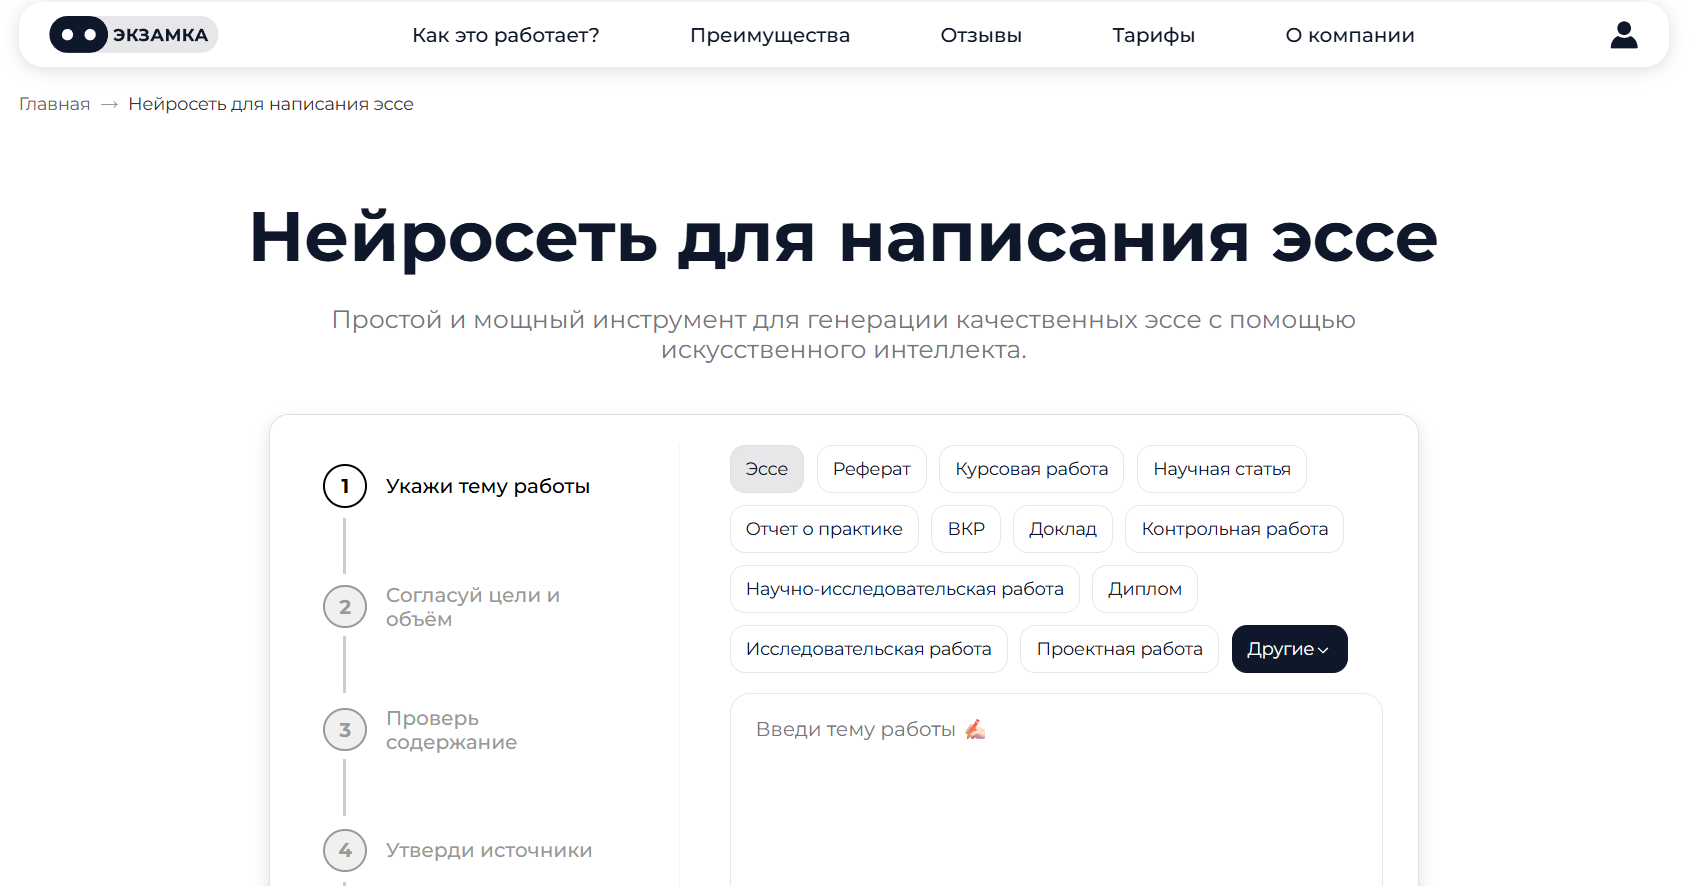Select step 1 circle 'Укажи тему работы'

[x=345, y=486]
